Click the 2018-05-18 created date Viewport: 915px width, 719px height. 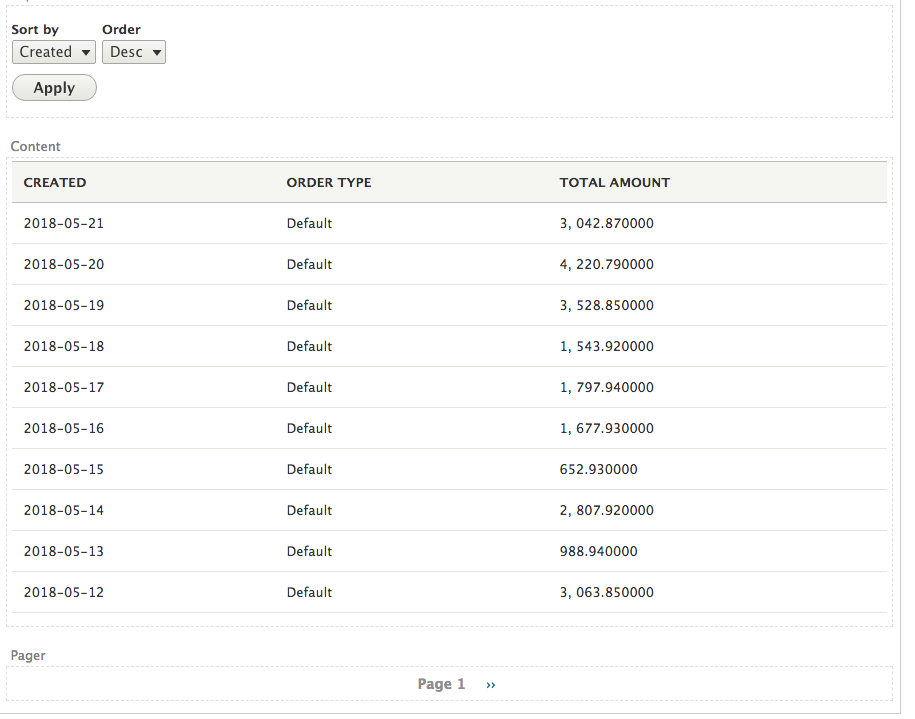point(64,347)
